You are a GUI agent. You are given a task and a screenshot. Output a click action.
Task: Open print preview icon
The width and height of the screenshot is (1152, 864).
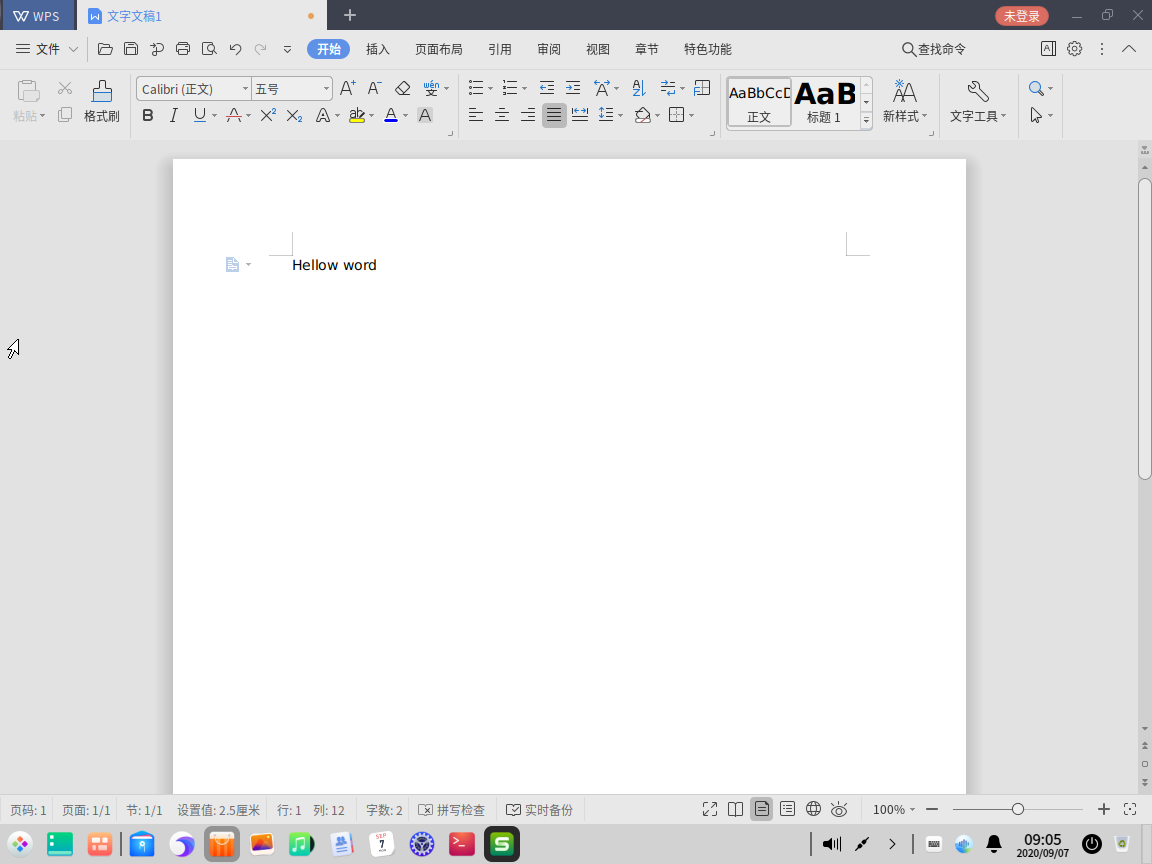209,49
